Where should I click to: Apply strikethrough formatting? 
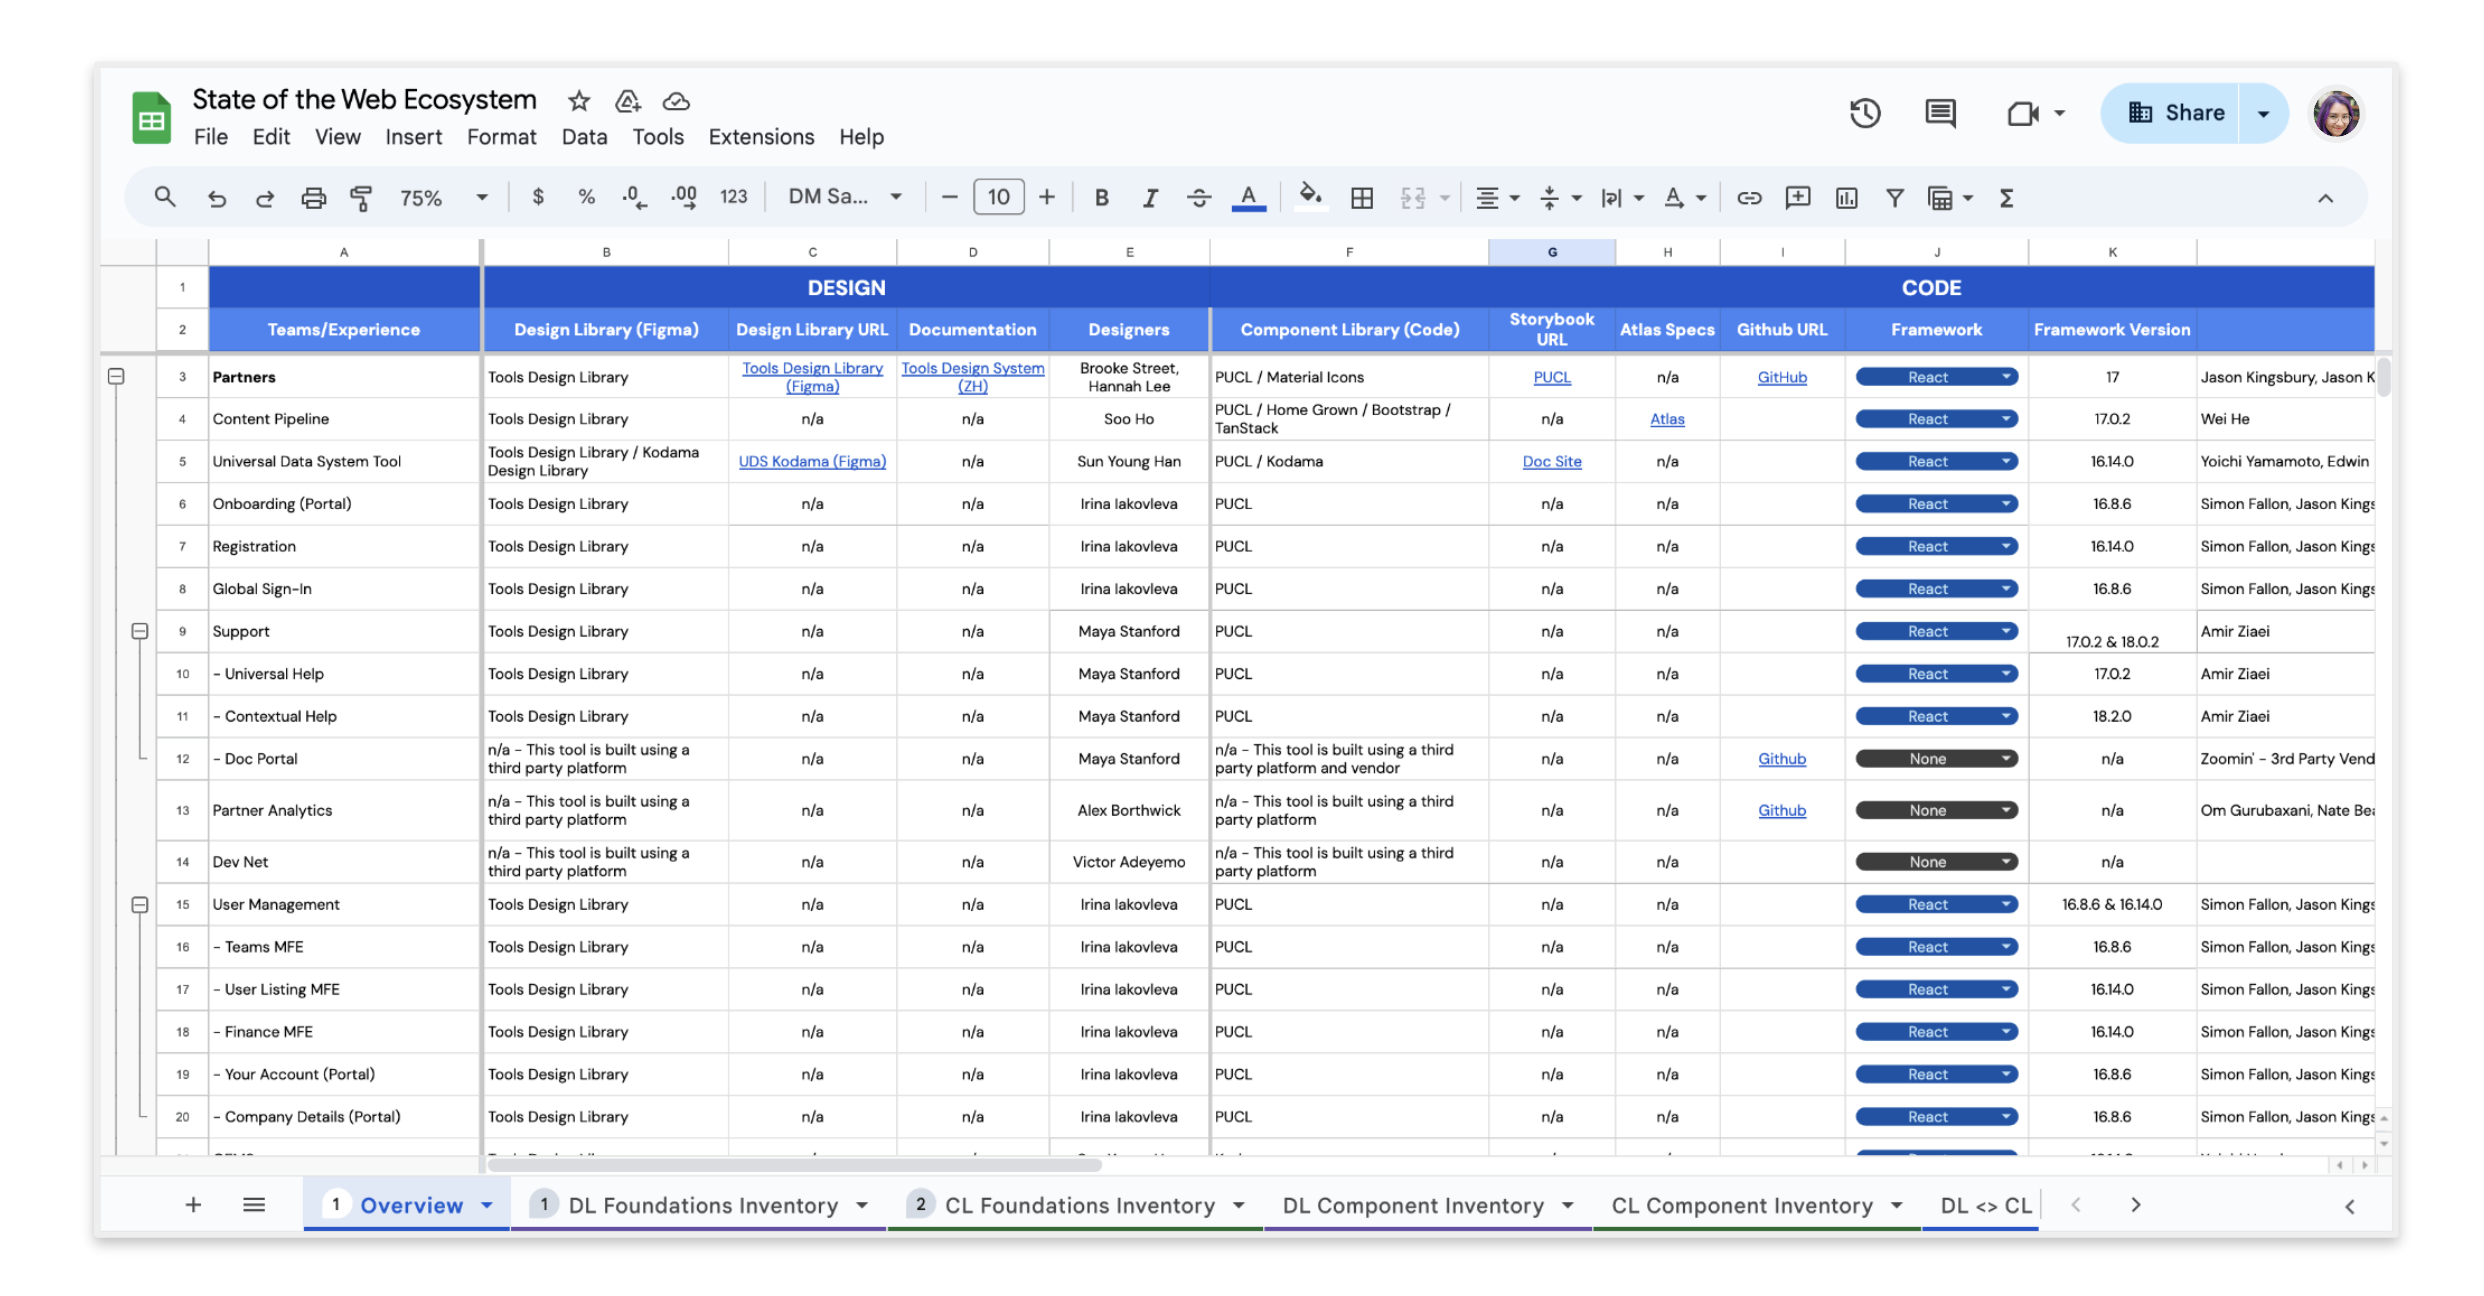1198,198
